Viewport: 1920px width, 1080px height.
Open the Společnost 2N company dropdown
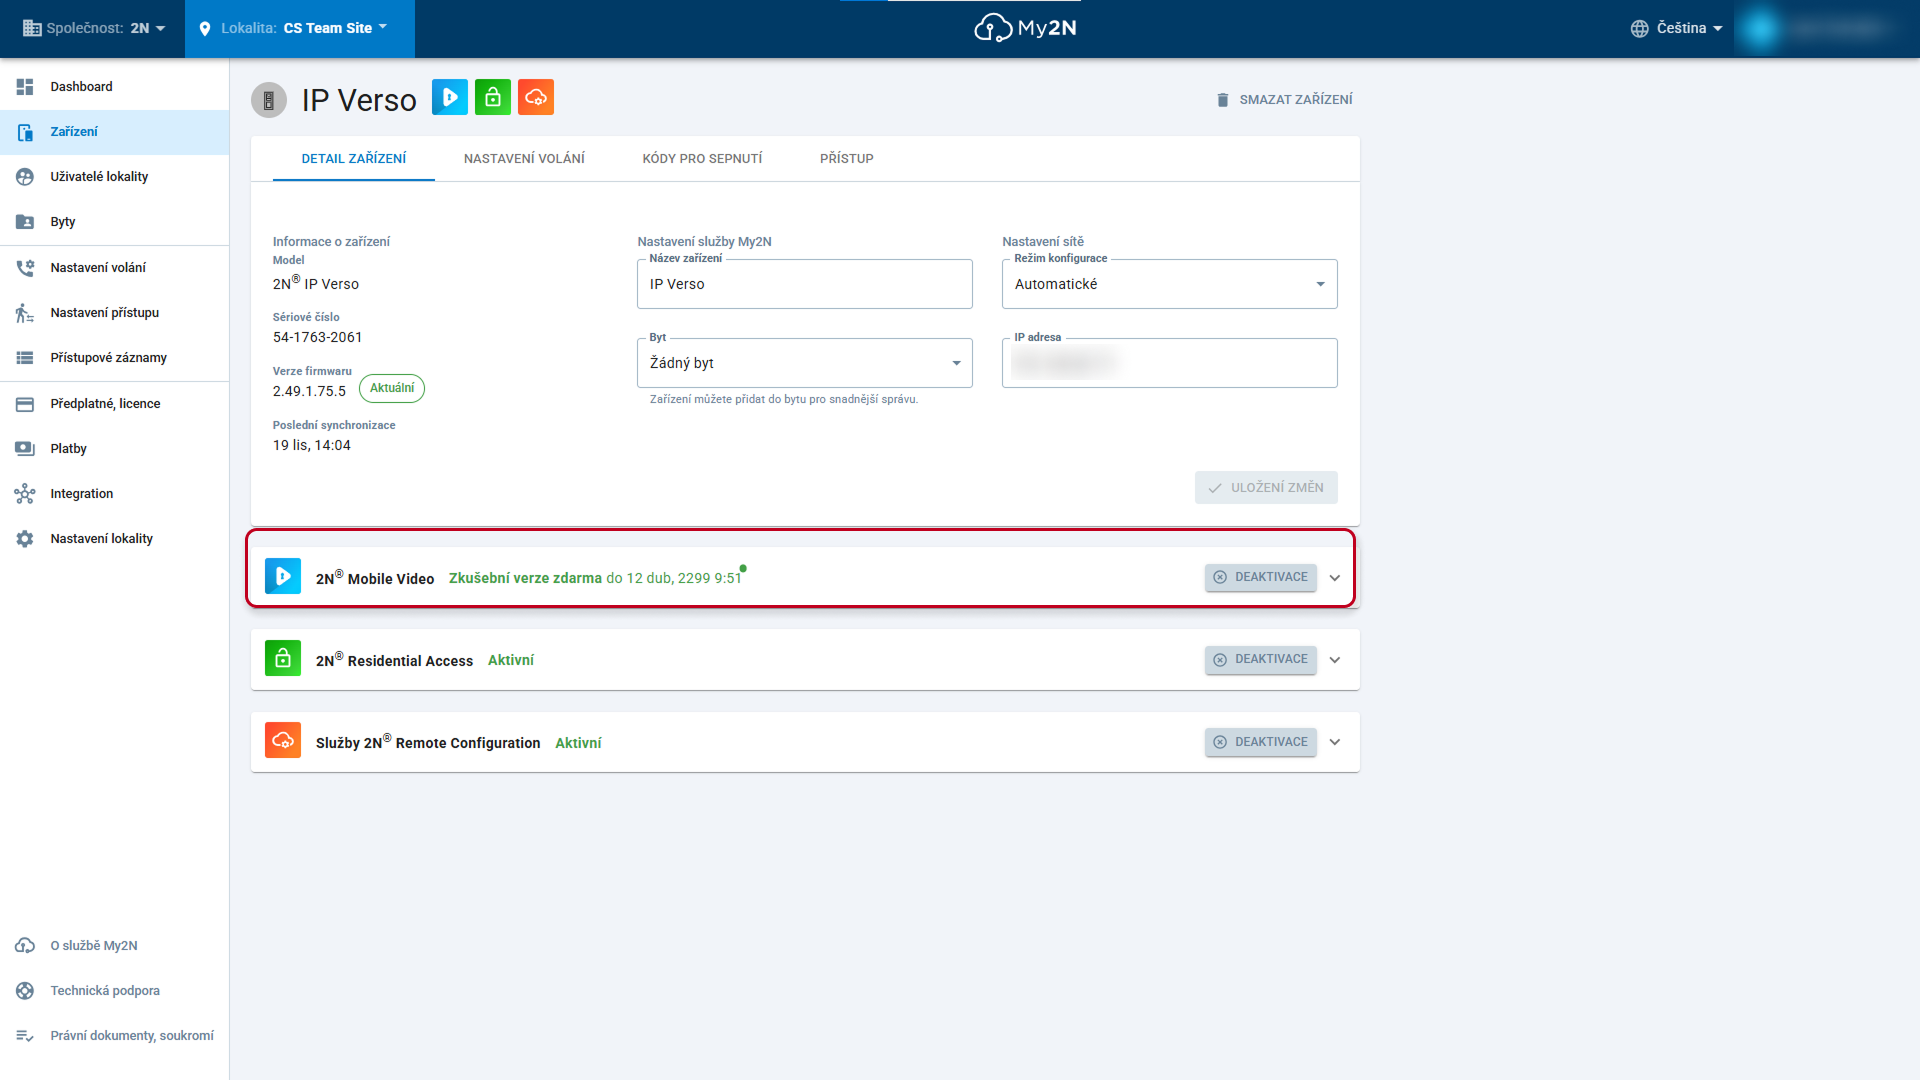click(x=94, y=29)
